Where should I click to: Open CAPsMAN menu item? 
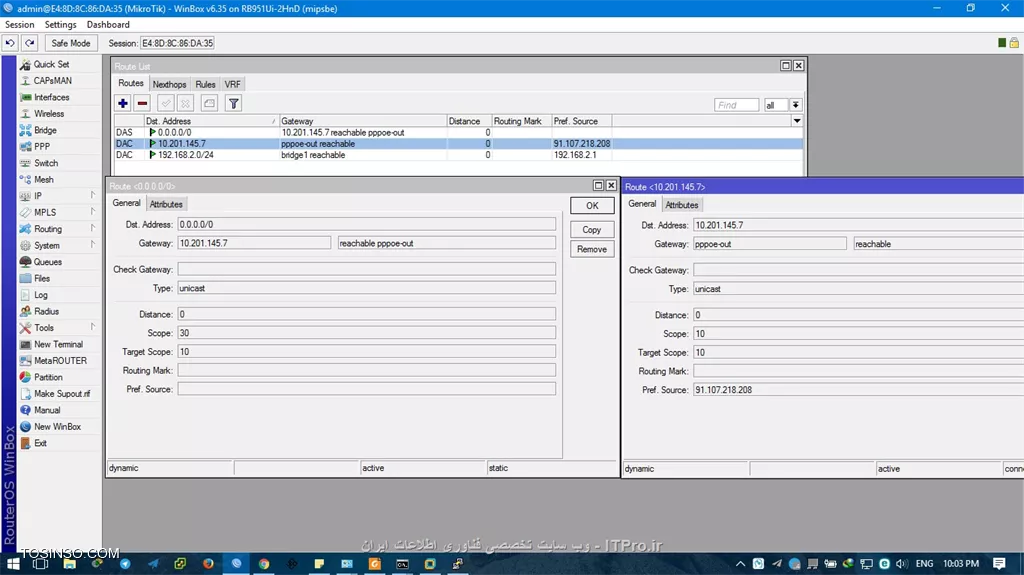click(x=52, y=80)
